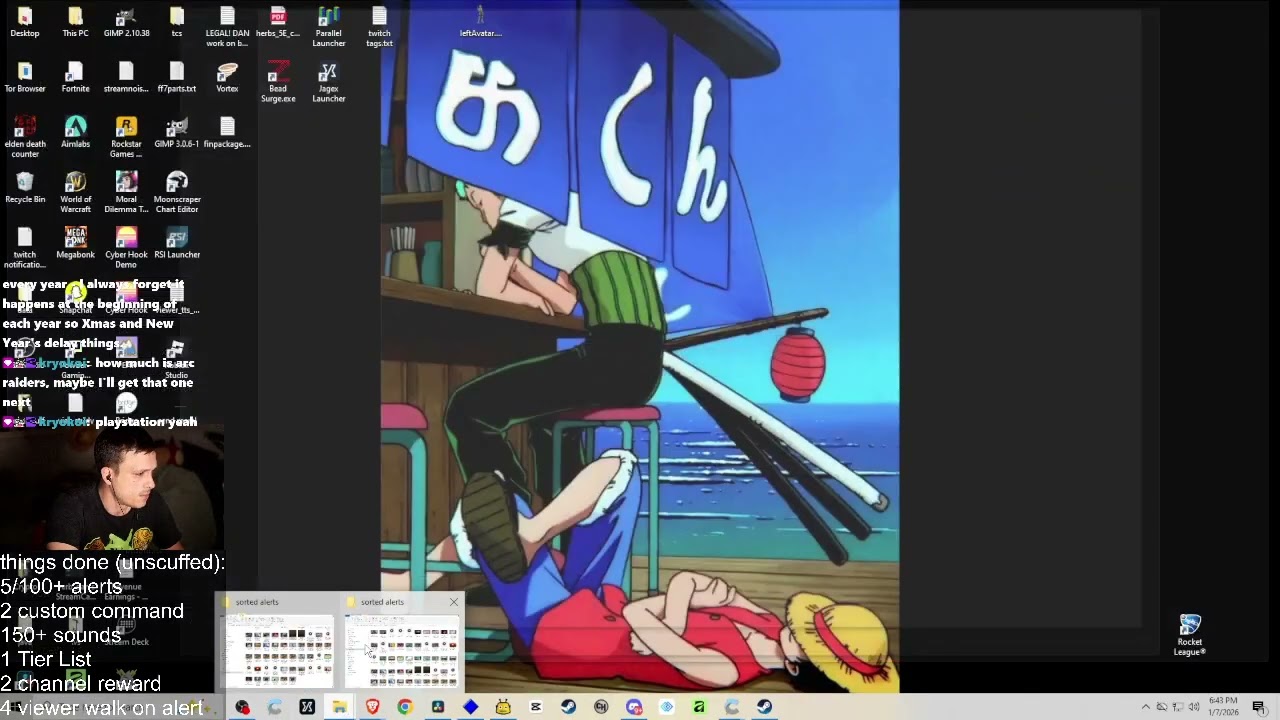Open the Desktop folder icon
Image resolution: width=1280 pixels, height=720 pixels.
(25, 22)
